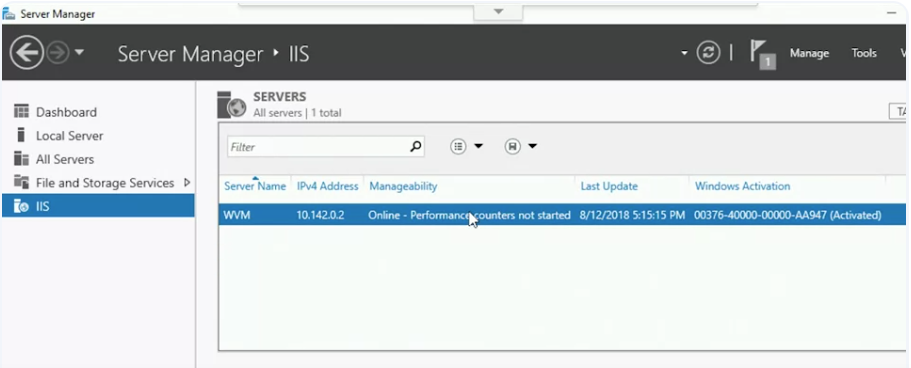
Task: Open dropdown arrow beside list options icon
Action: pos(478,147)
